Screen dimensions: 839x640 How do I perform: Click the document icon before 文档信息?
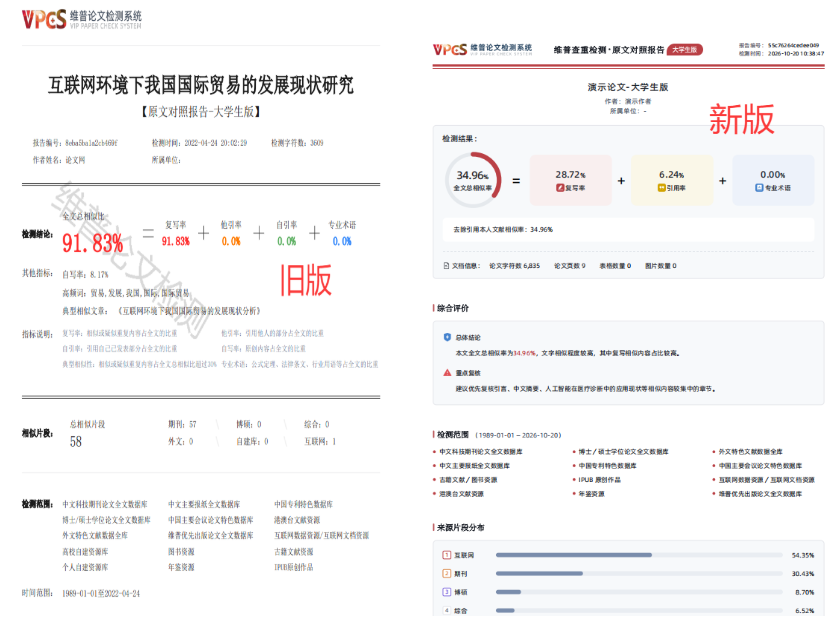click(446, 266)
